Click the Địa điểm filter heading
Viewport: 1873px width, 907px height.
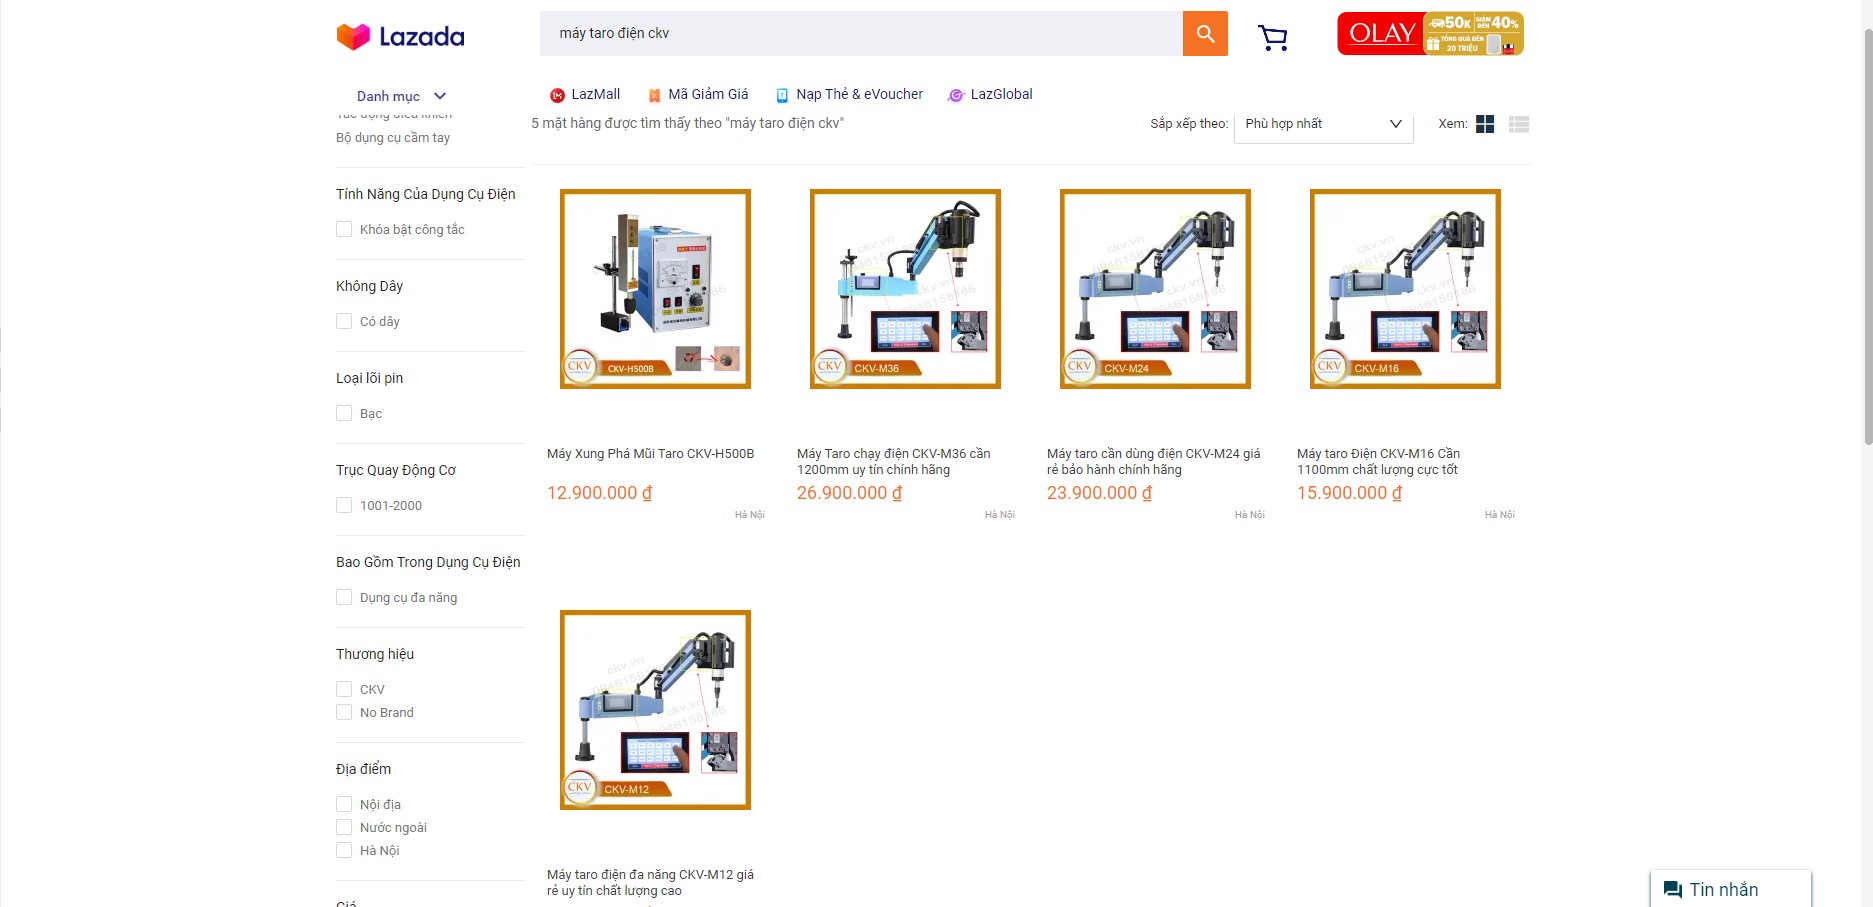[x=364, y=769]
